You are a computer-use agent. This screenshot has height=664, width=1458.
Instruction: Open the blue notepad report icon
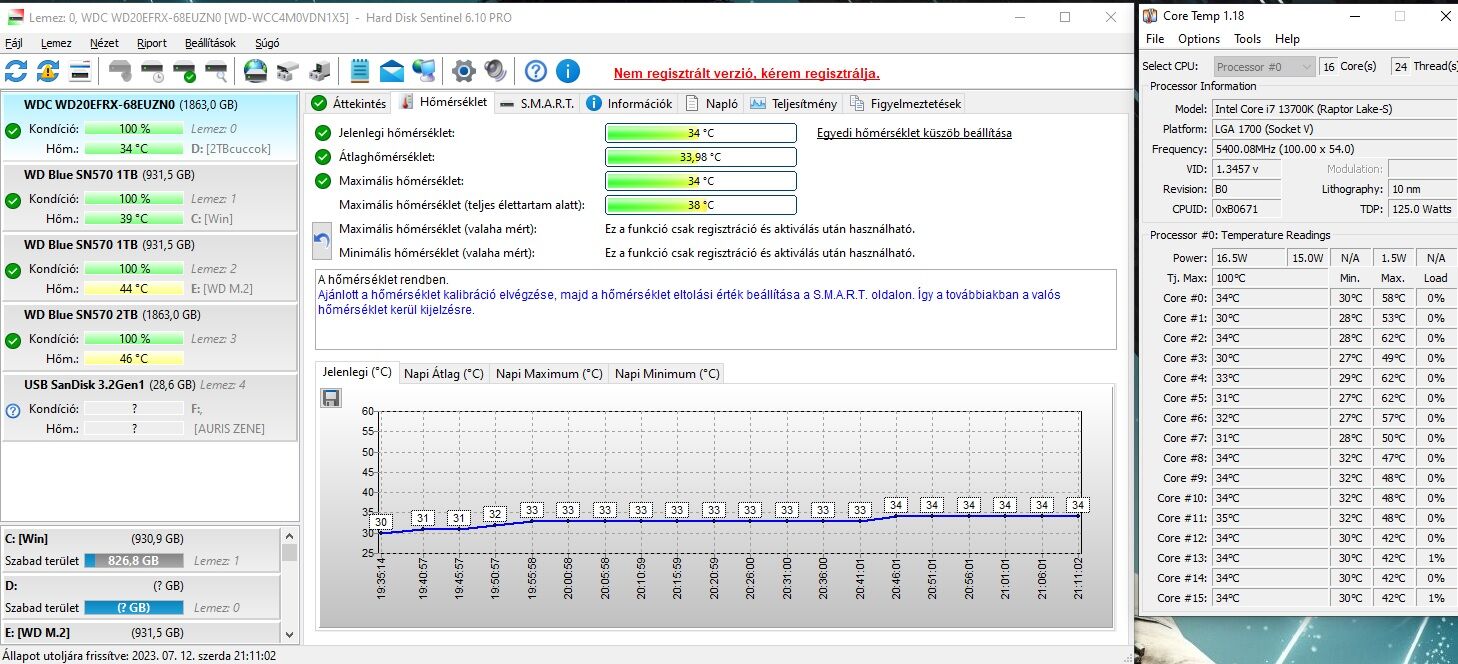[360, 71]
